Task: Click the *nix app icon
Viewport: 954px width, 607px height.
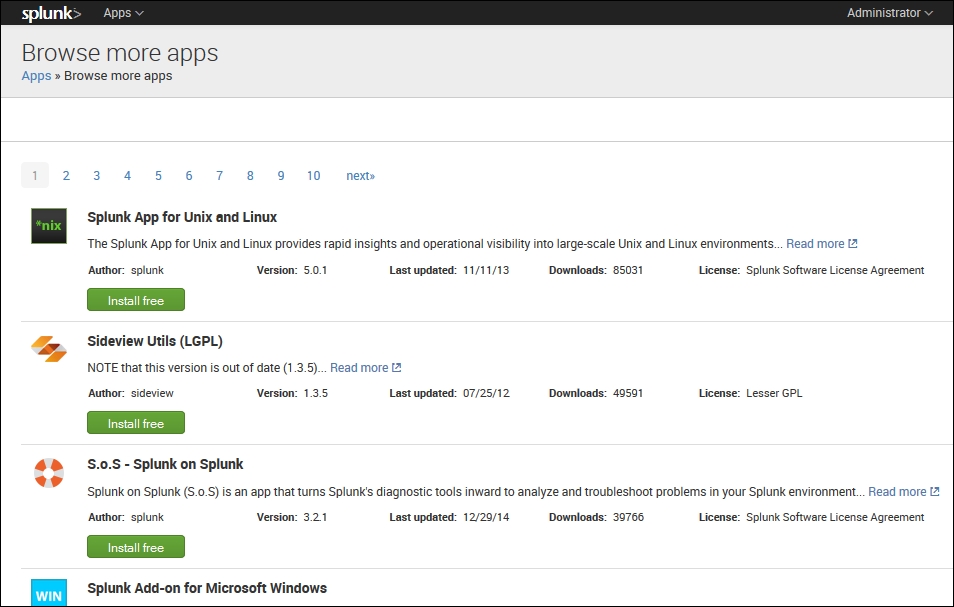Action: pyautogui.click(x=49, y=226)
